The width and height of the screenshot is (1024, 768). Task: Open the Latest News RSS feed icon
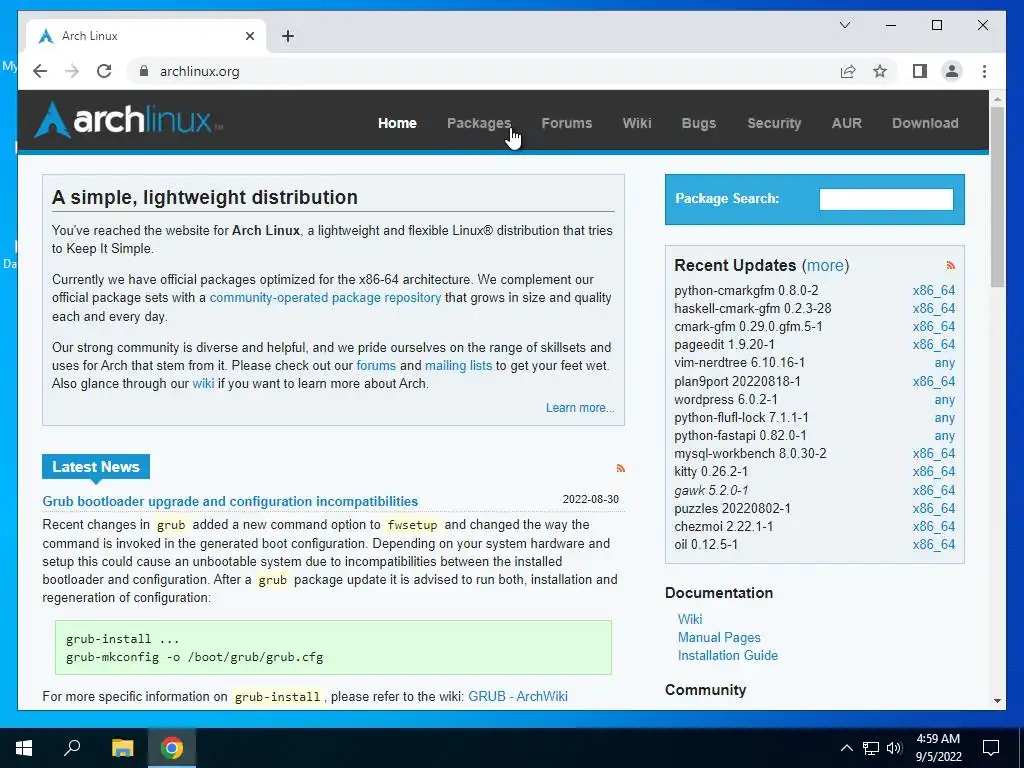pos(620,468)
